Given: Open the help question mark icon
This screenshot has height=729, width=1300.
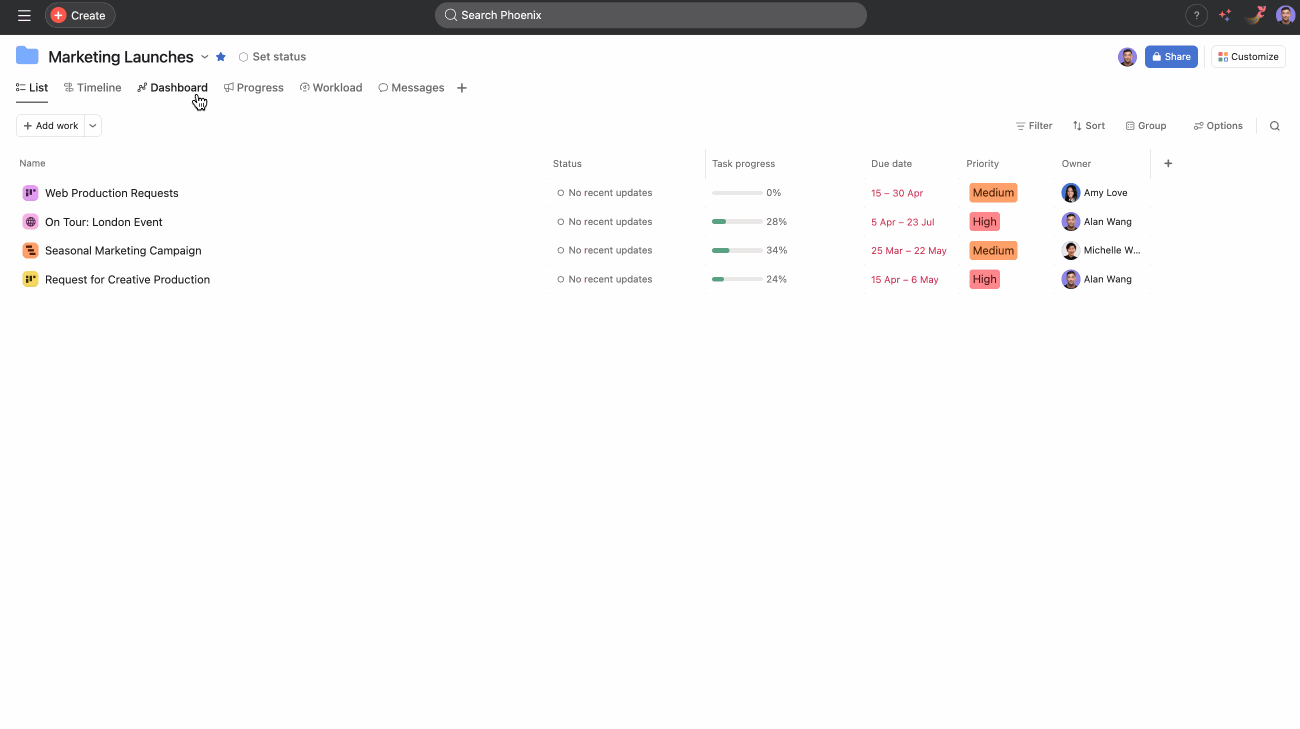Looking at the screenshot, I should point(1196,15).
